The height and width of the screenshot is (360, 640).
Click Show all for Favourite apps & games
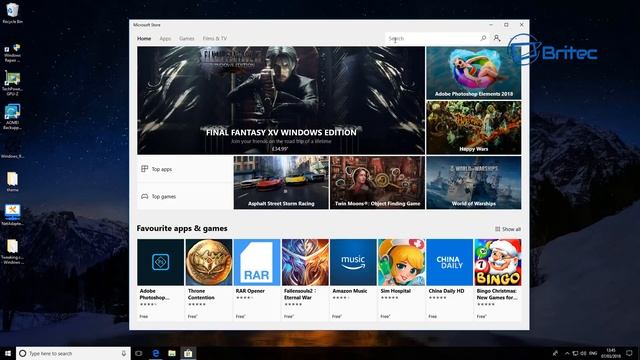point(508,229)
